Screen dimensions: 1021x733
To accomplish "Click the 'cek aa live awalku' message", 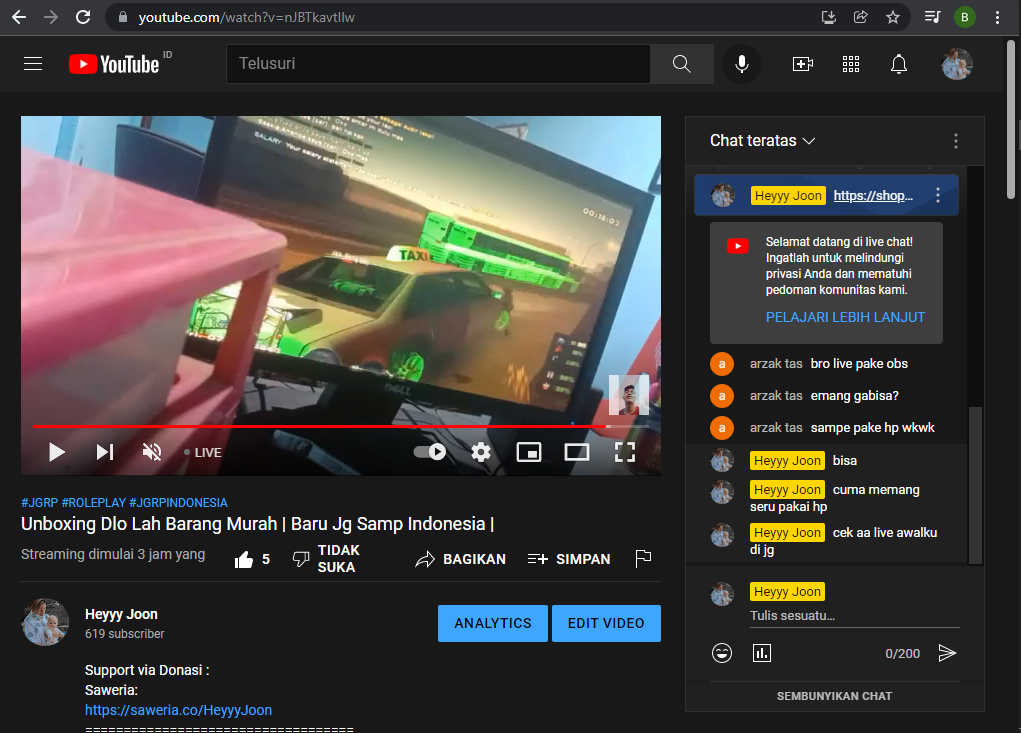I will point(843,540).
